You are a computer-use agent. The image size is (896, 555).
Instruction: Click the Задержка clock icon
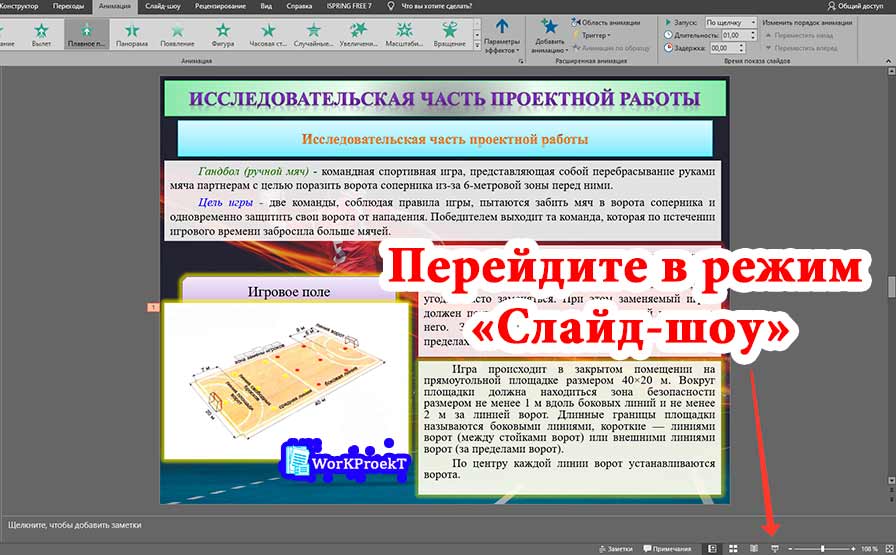(x=668, y=48)
